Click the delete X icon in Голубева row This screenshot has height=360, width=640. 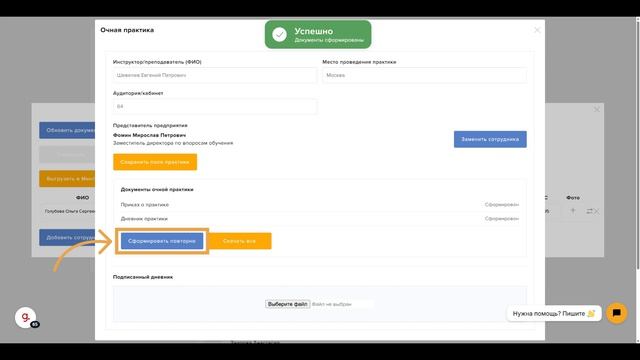tap(597, 211)
